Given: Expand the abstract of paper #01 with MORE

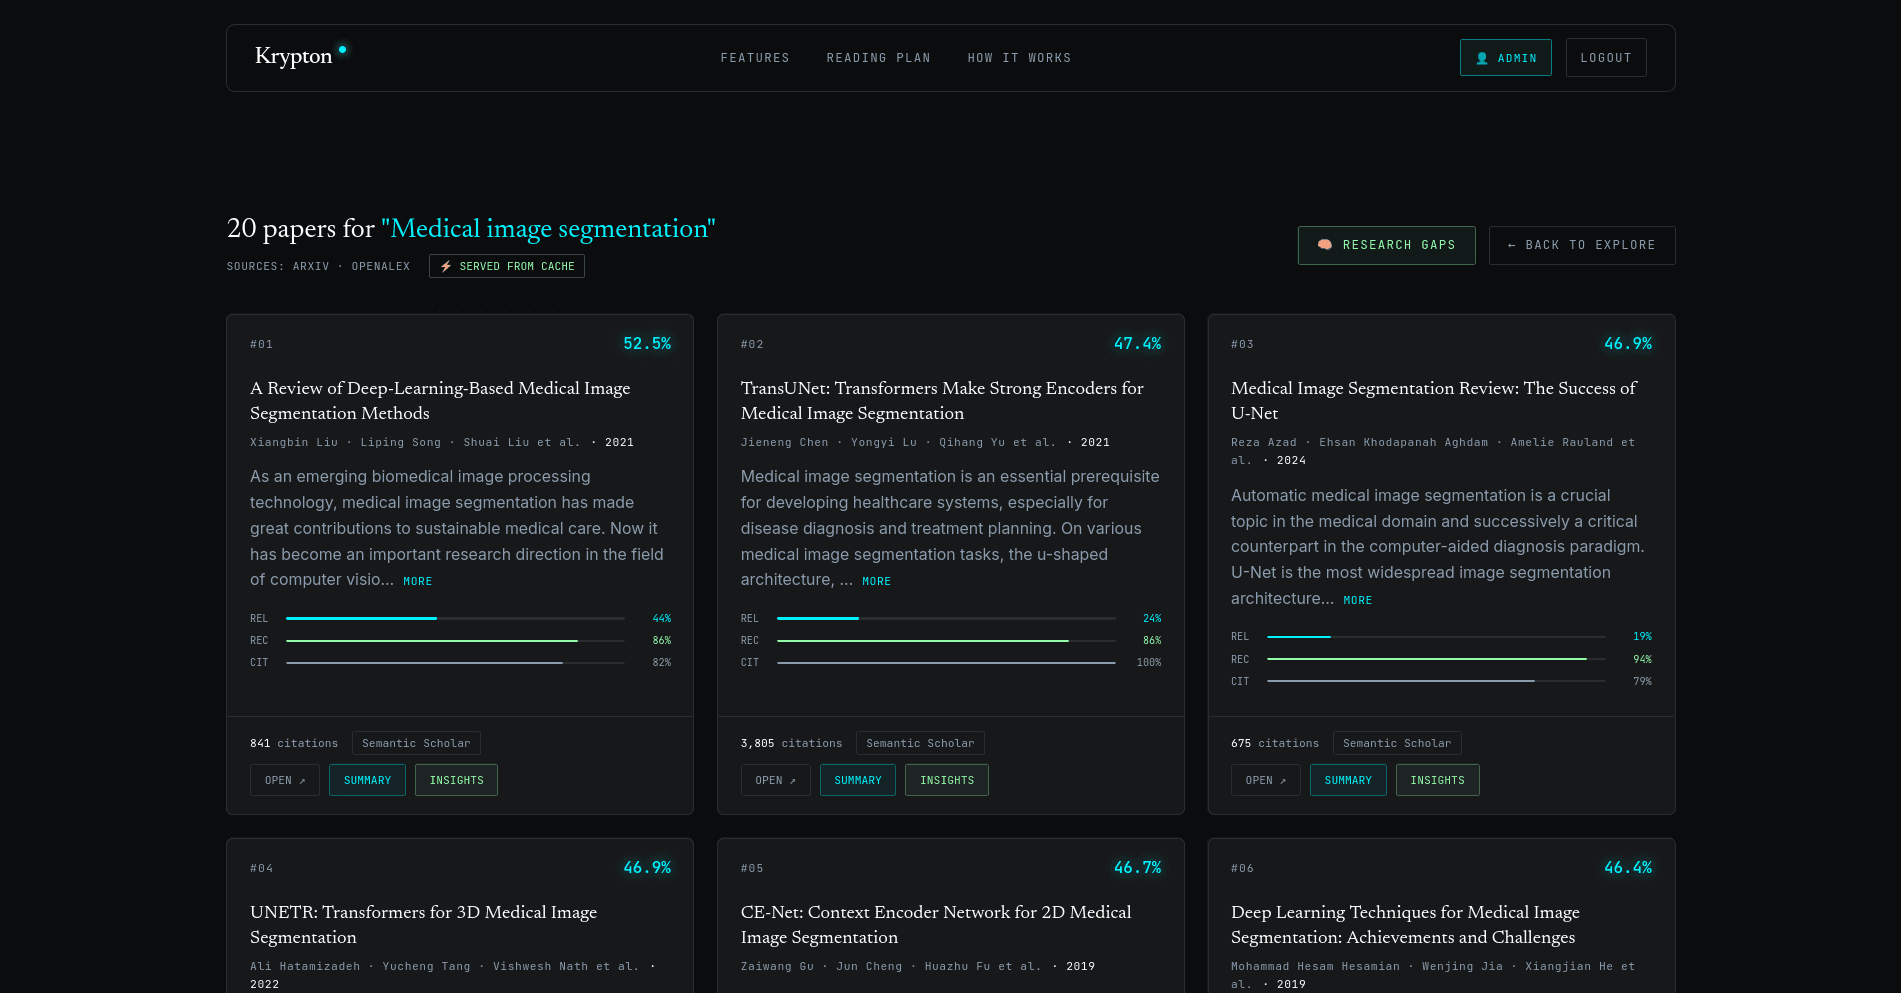Looking at the screenshot, I should (418, 581).
